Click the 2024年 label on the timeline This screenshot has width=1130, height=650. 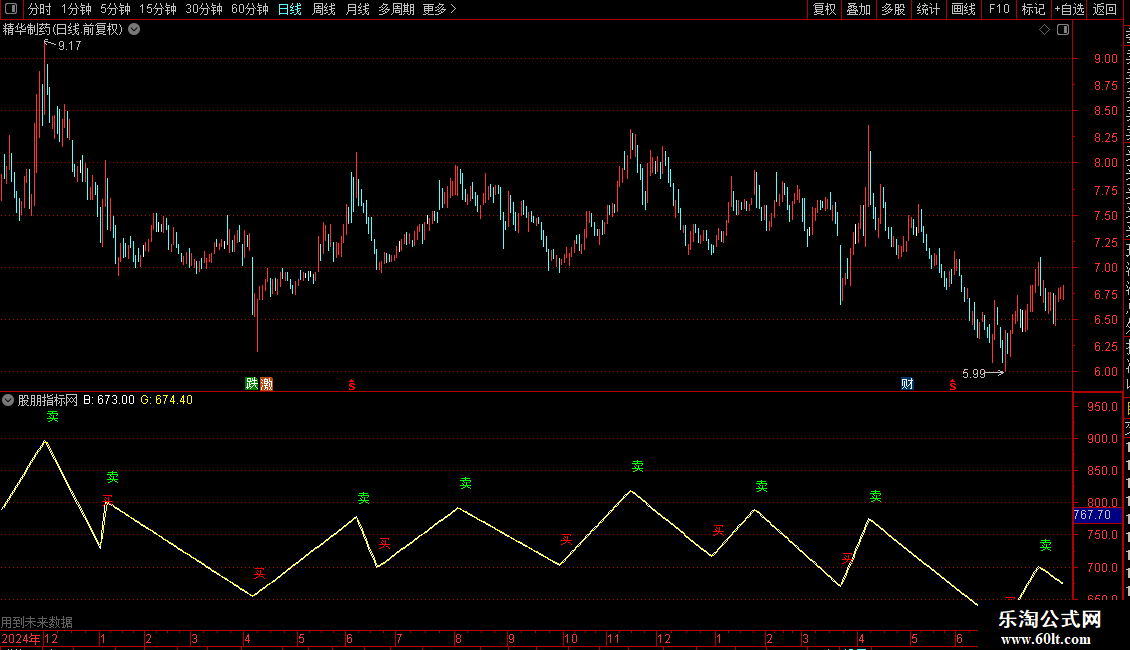21,638
